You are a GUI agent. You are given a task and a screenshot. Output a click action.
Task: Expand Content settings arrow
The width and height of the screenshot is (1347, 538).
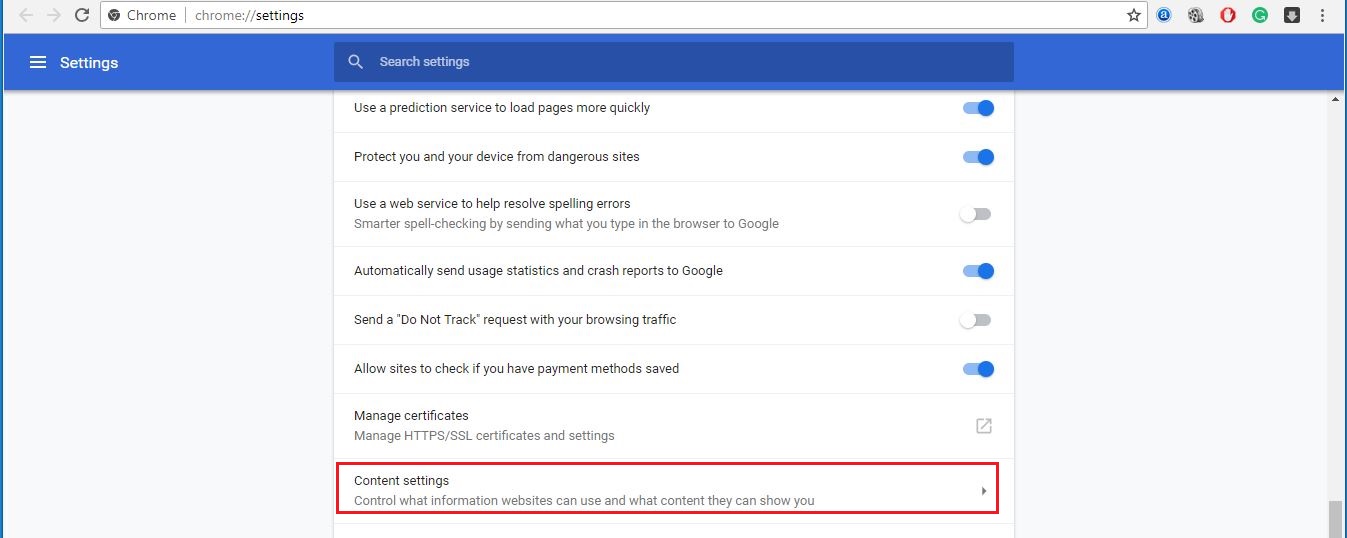(984, 491)
